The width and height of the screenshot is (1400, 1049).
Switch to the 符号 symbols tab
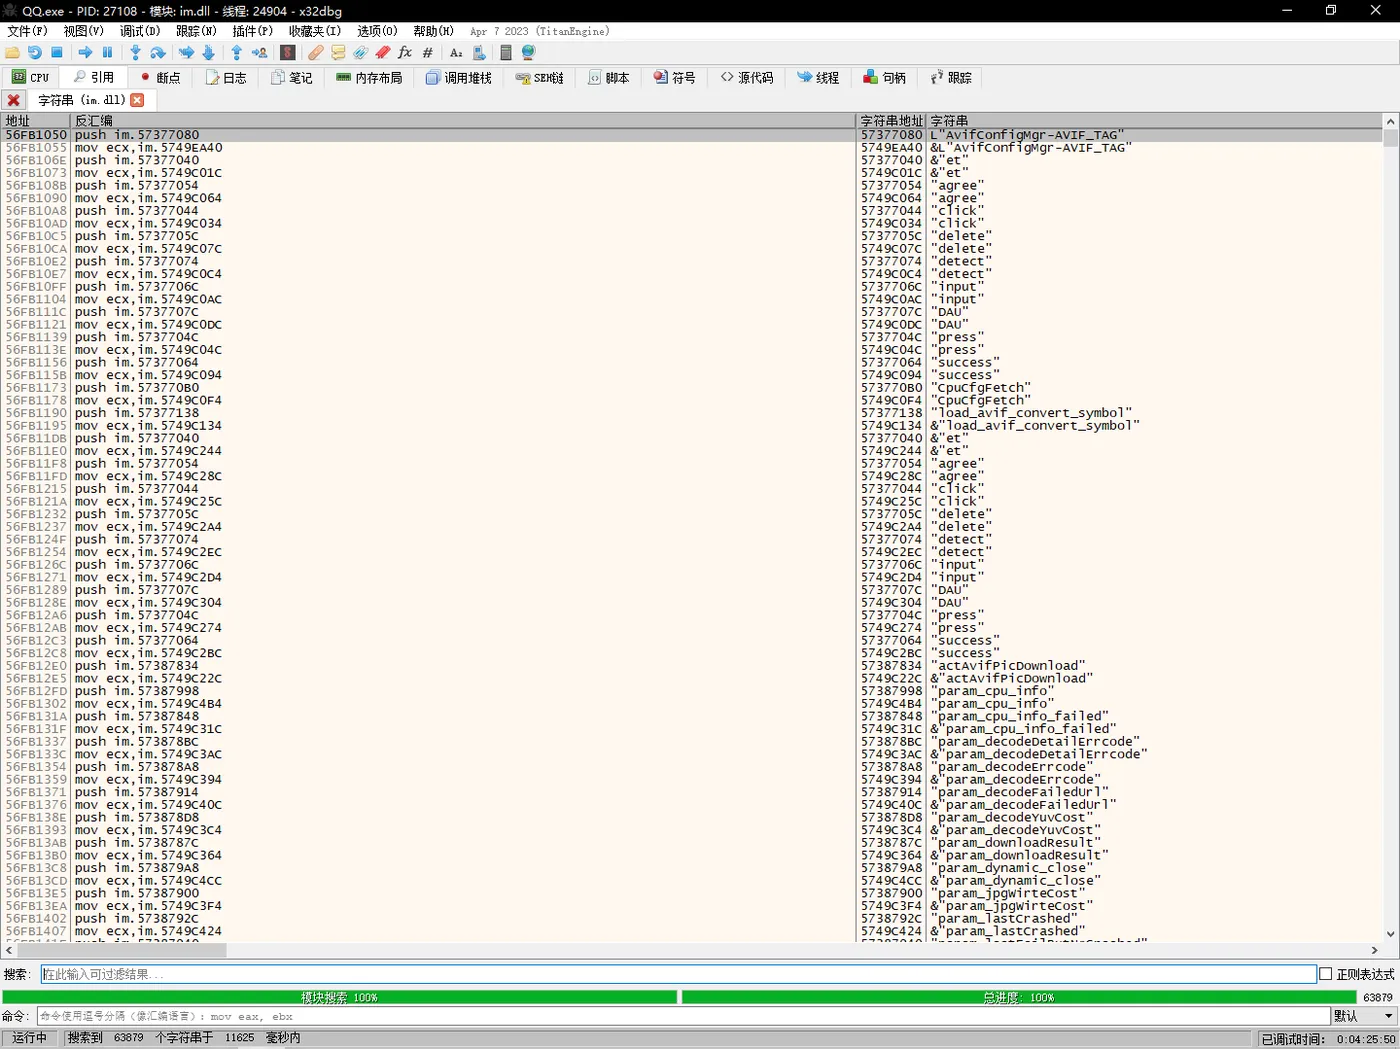(x=675, y=78)
